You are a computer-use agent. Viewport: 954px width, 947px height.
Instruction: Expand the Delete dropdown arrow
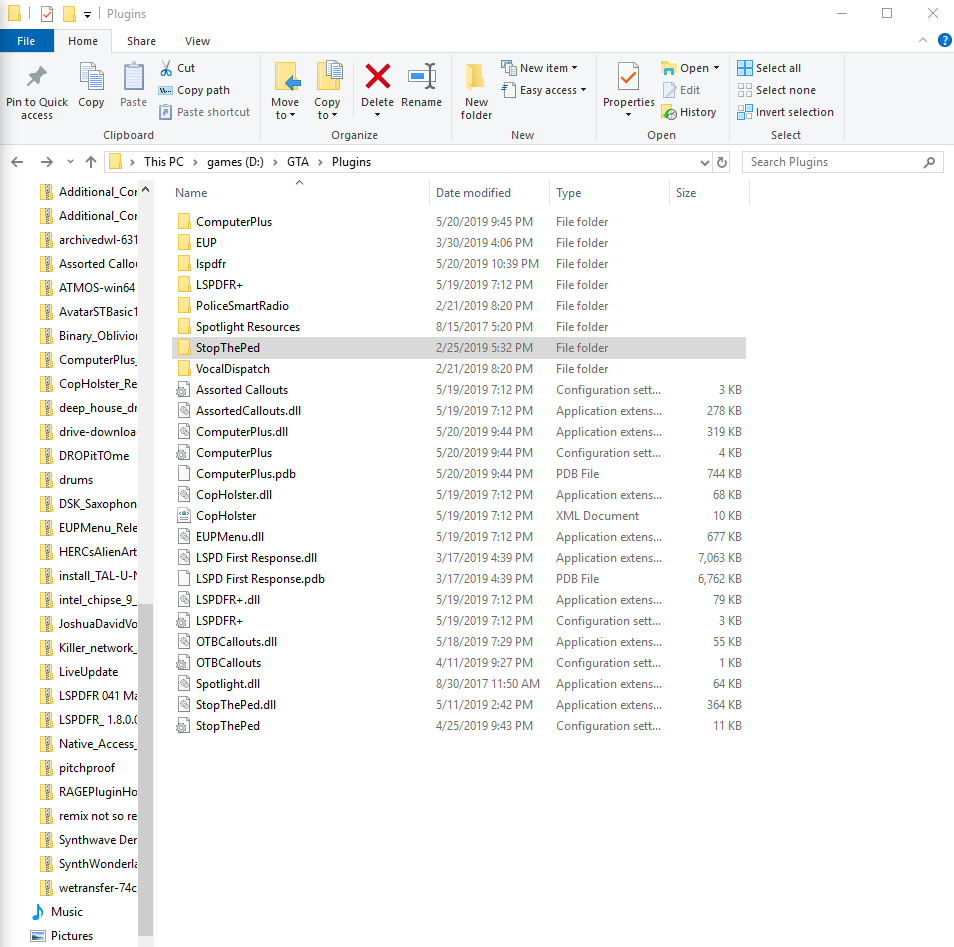[x=377, y=115]
